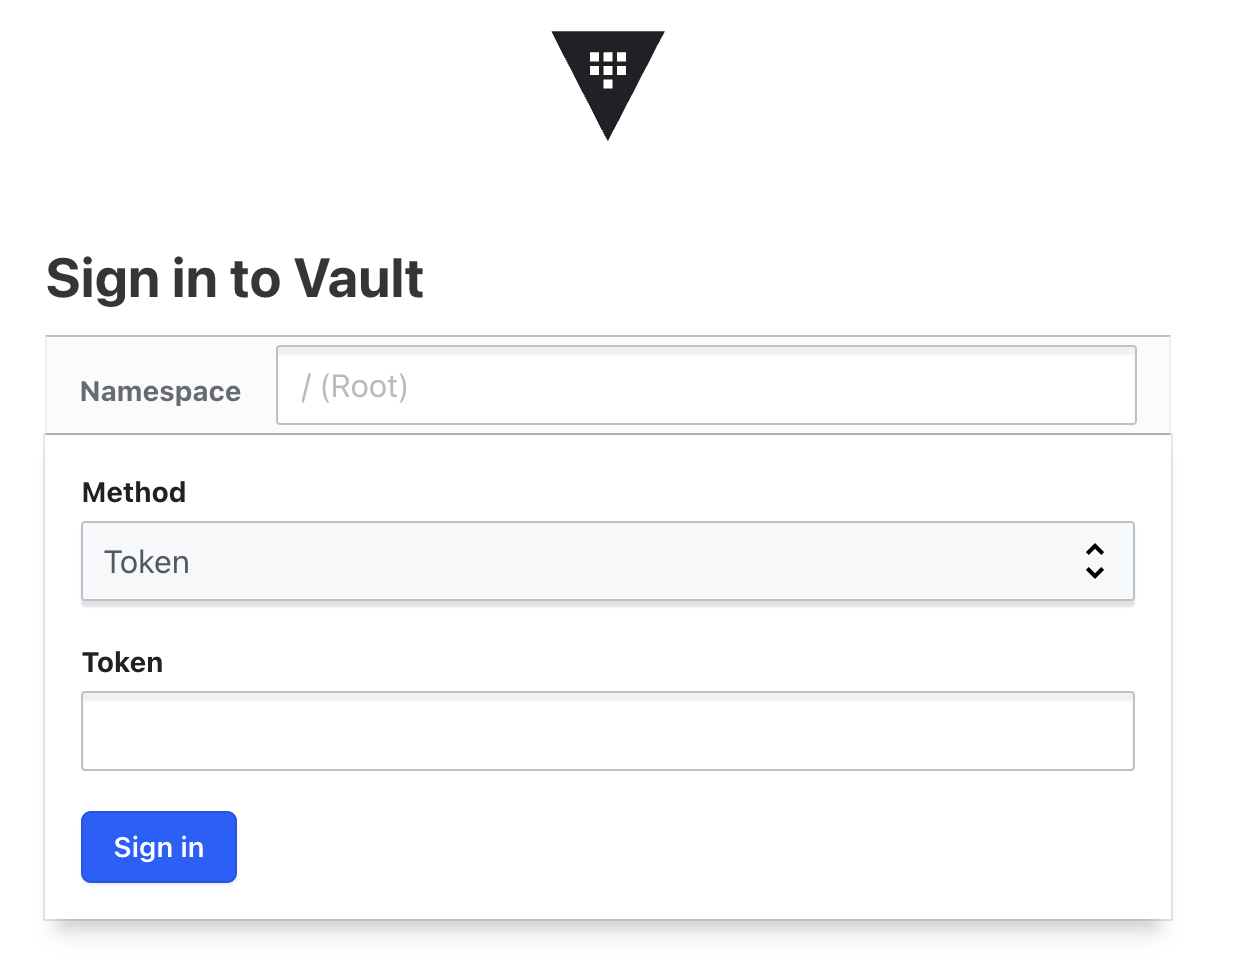Image resolution: width=1248 pixels, height=970 pixels.
Task: Click the 'Sign in to Vault' heading
Action: (235, 278)
